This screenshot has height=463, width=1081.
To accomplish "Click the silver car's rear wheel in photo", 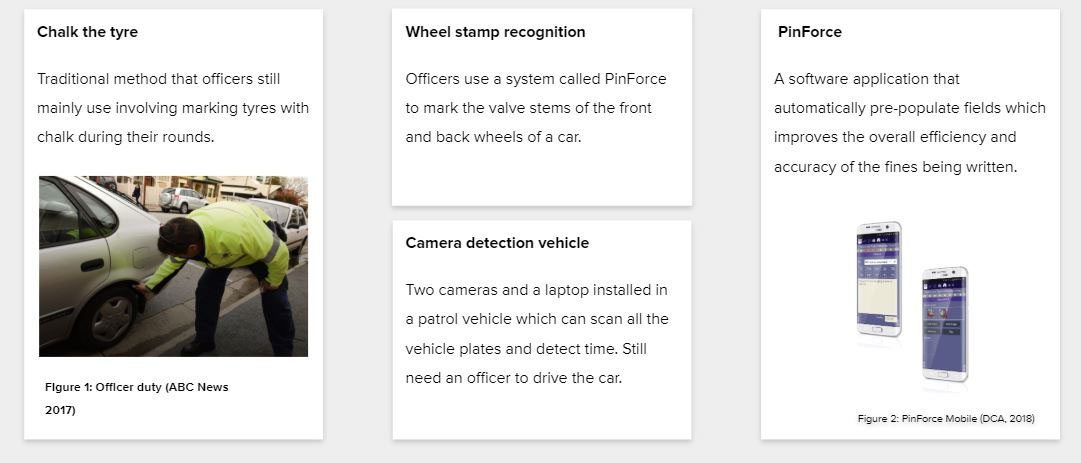I will tap(113, 318).
